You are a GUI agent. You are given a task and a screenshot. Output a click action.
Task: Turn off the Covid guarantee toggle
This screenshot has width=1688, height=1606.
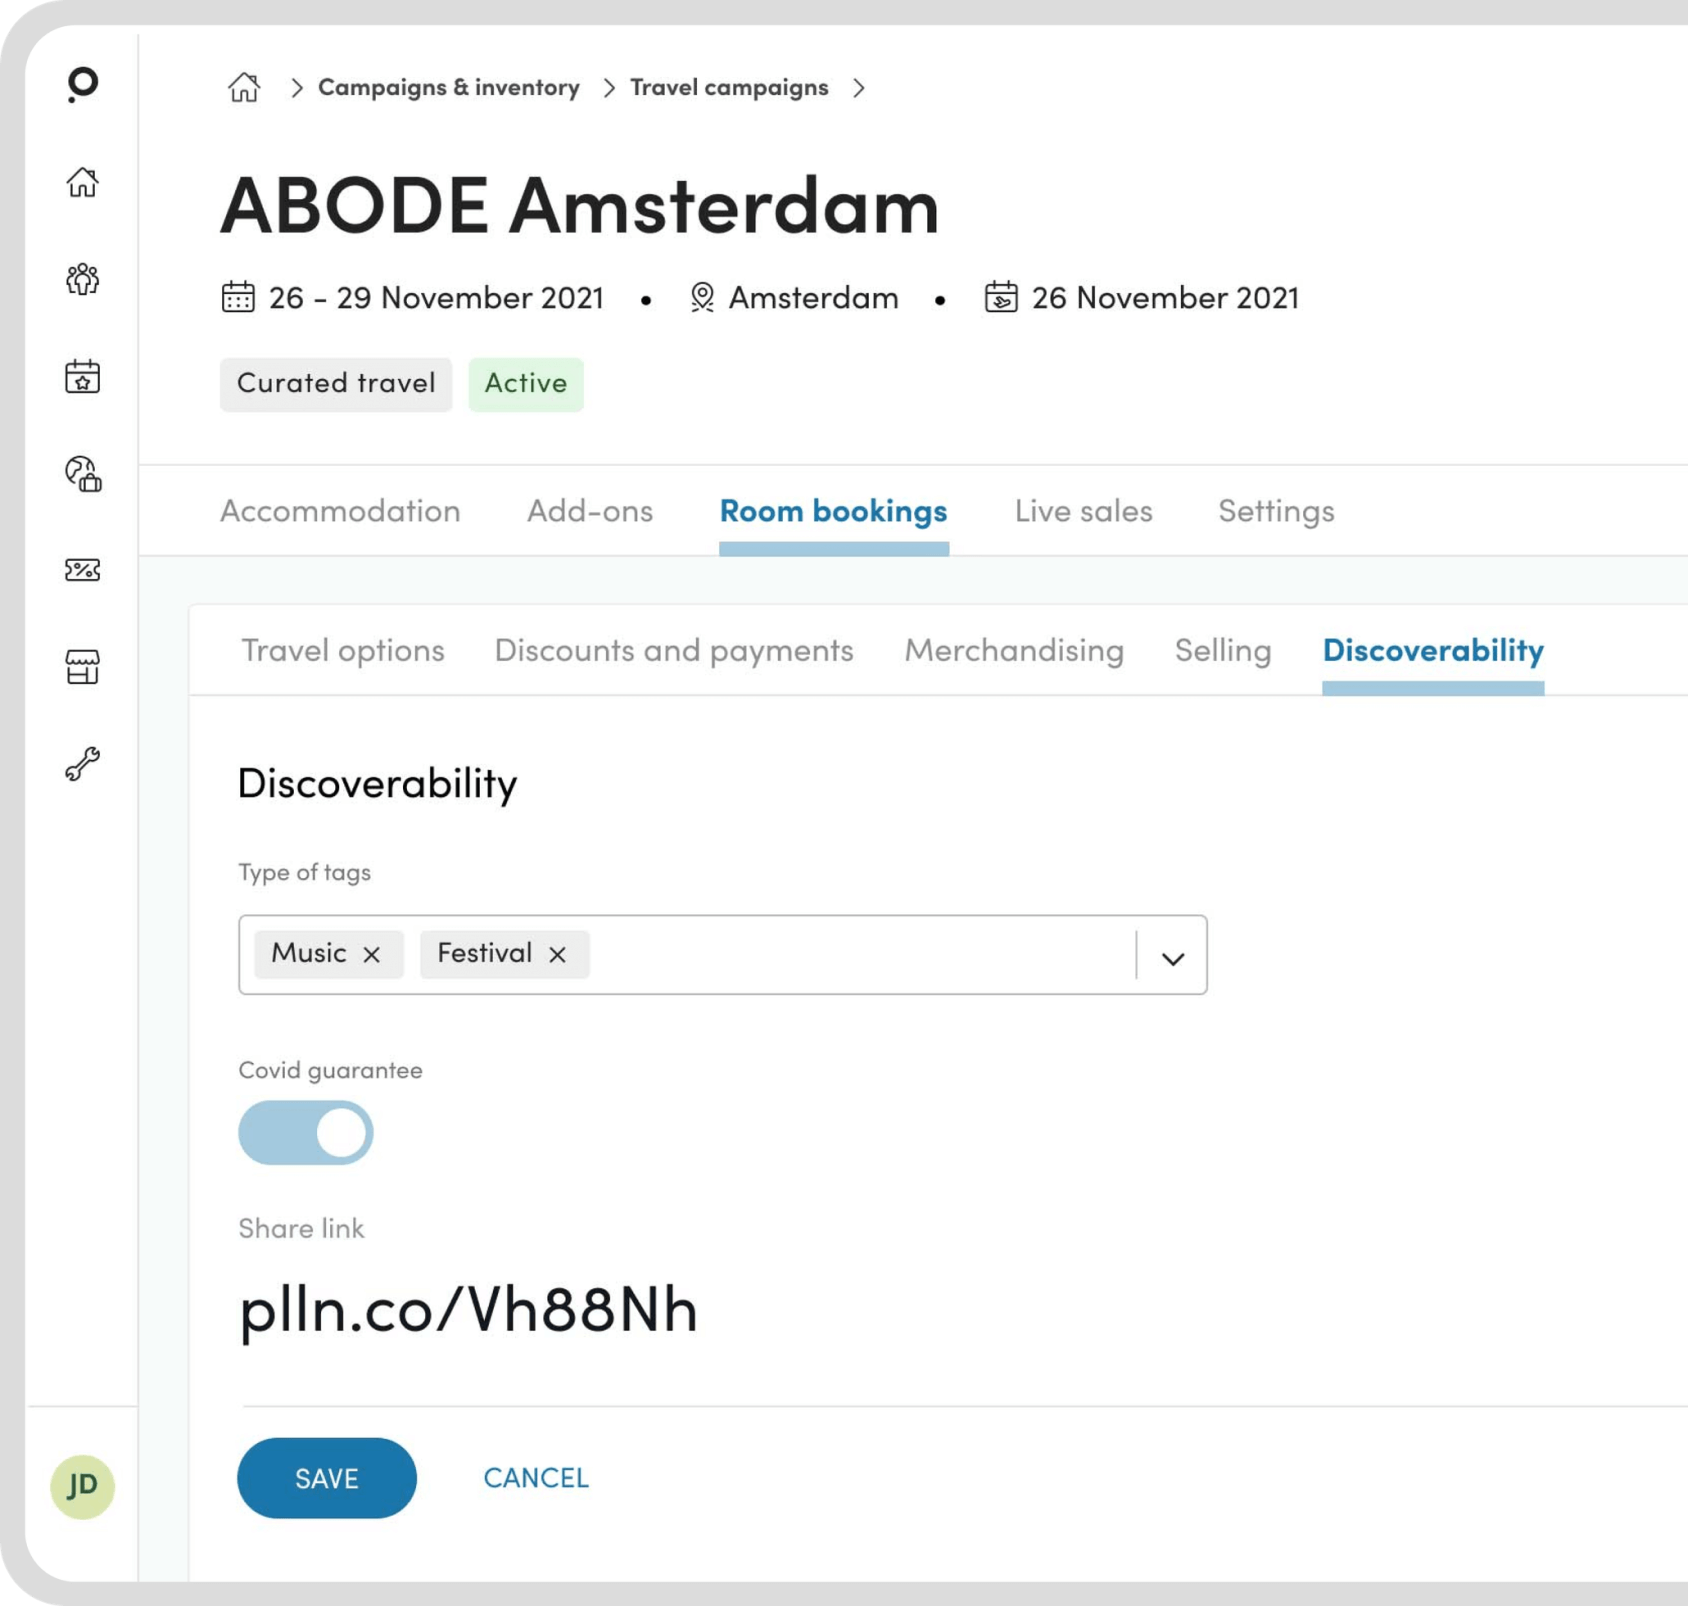click(x=306, y=1133)
